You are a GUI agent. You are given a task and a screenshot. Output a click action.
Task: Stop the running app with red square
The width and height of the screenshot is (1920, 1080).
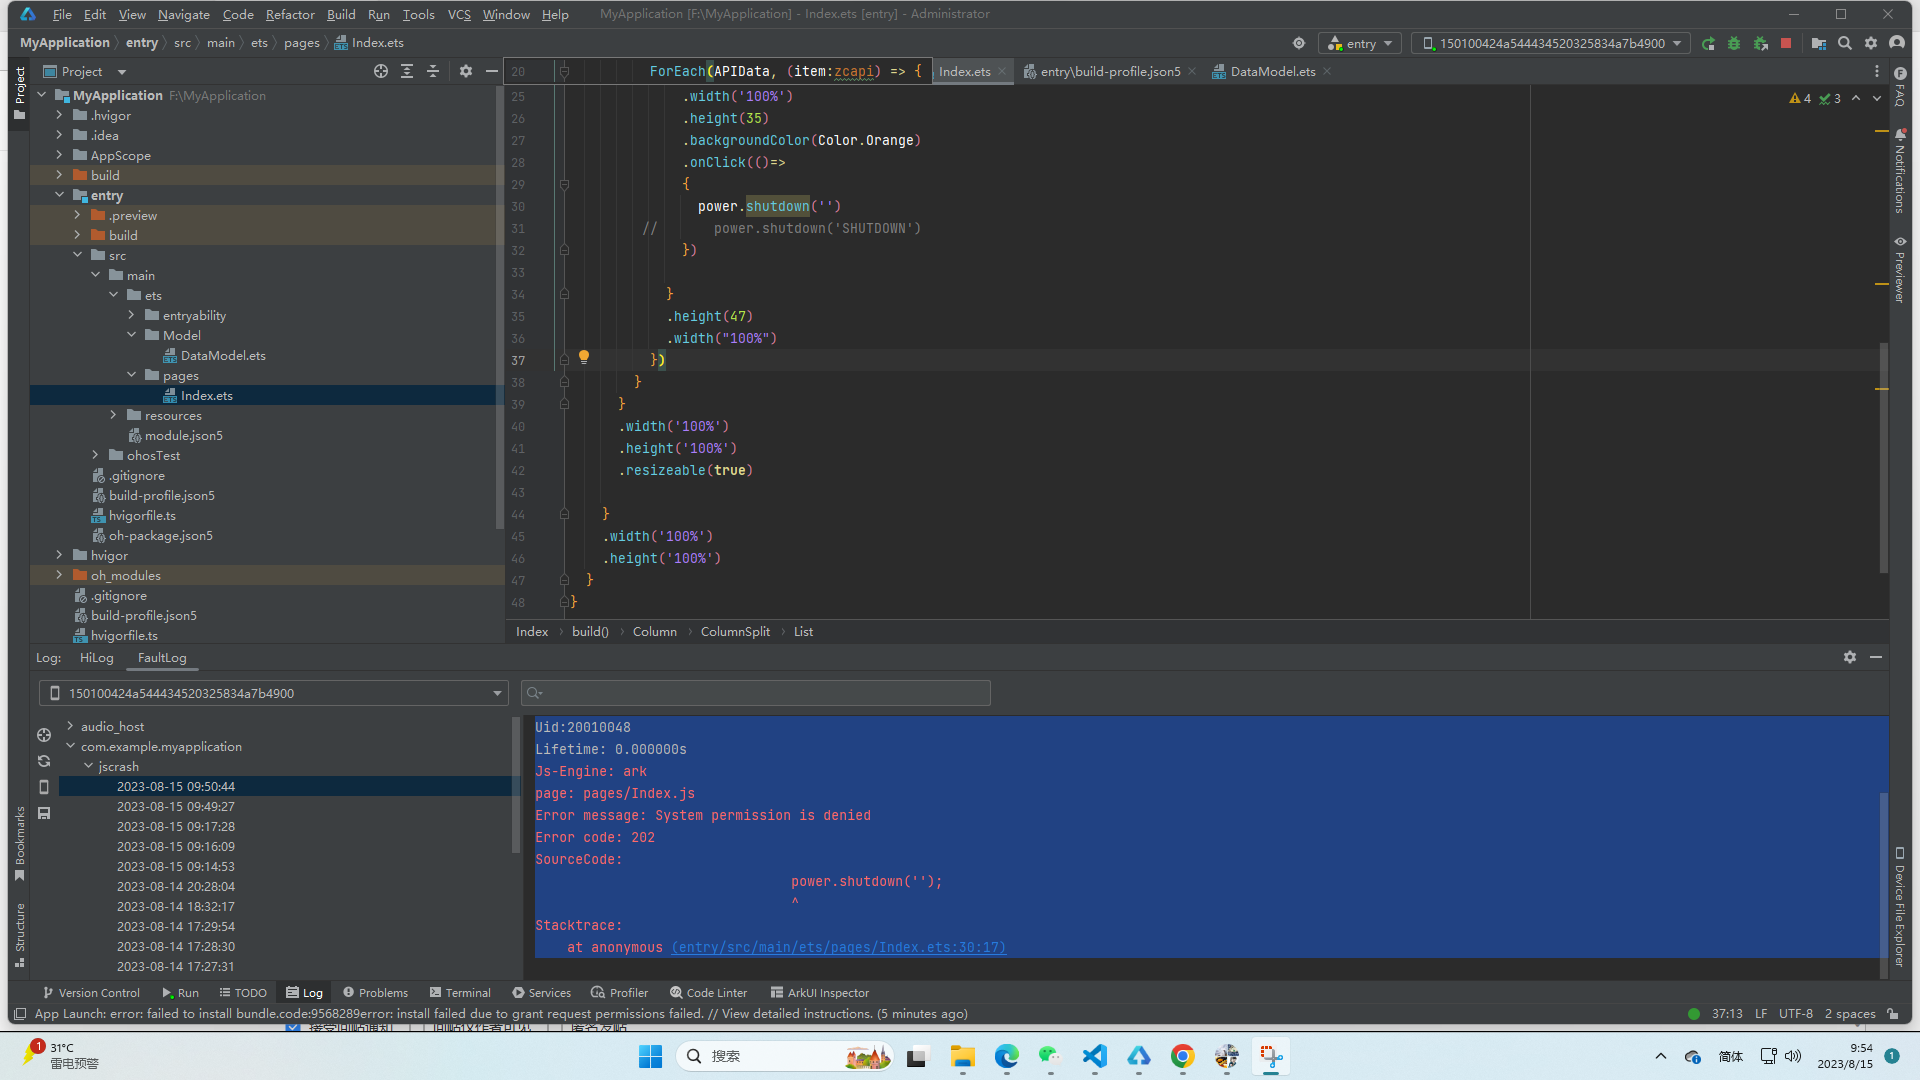pyautogui.click(x=1786, y=43)
